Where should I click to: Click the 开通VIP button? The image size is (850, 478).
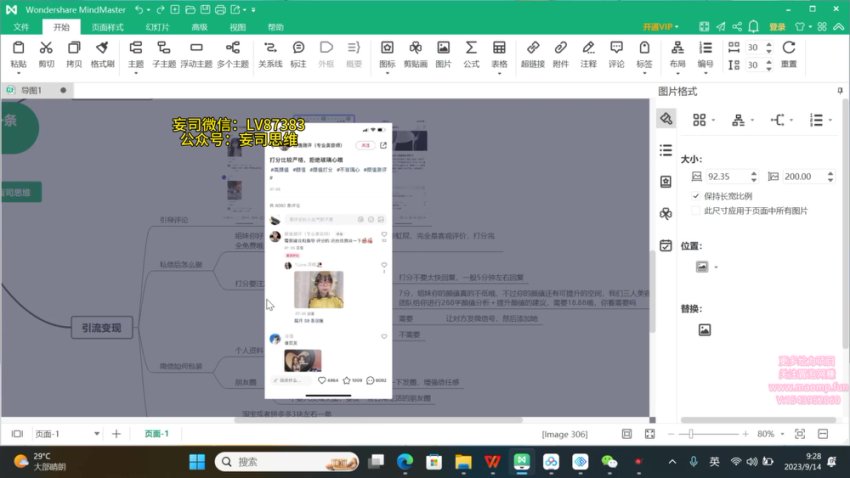[687, 27]
